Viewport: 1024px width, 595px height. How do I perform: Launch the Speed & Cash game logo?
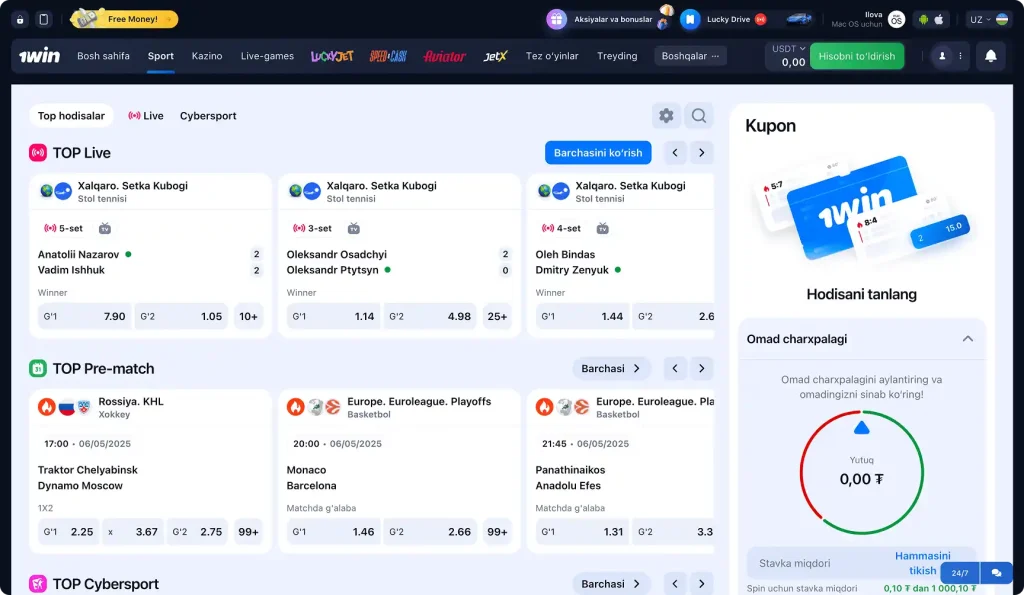coord(388,56)
